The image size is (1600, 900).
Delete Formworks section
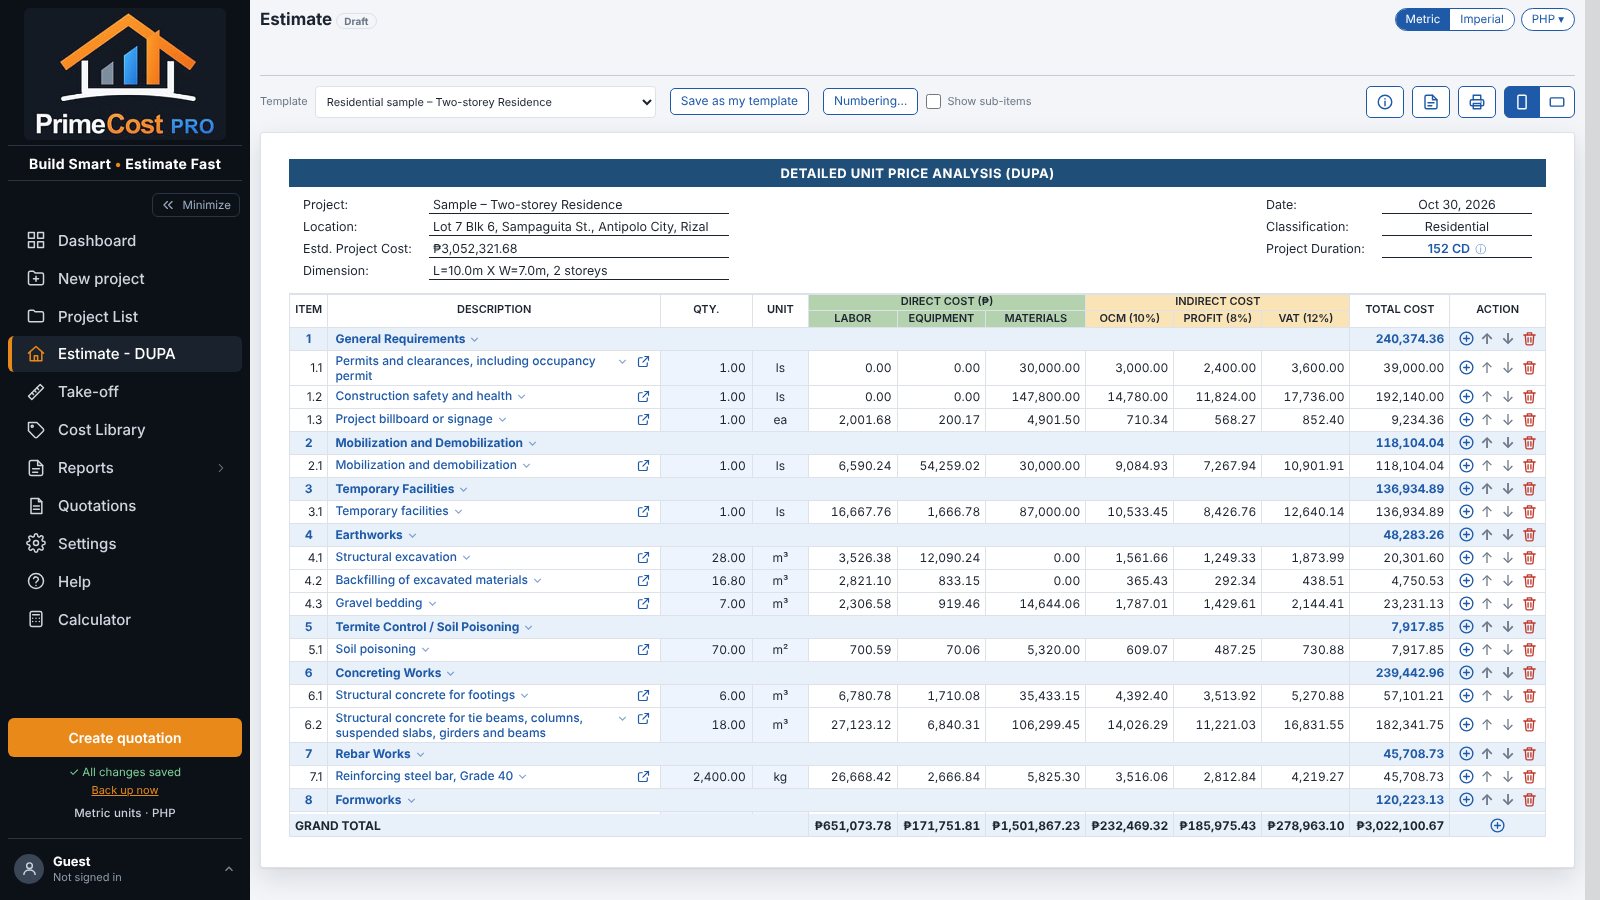coord(1529,800)
